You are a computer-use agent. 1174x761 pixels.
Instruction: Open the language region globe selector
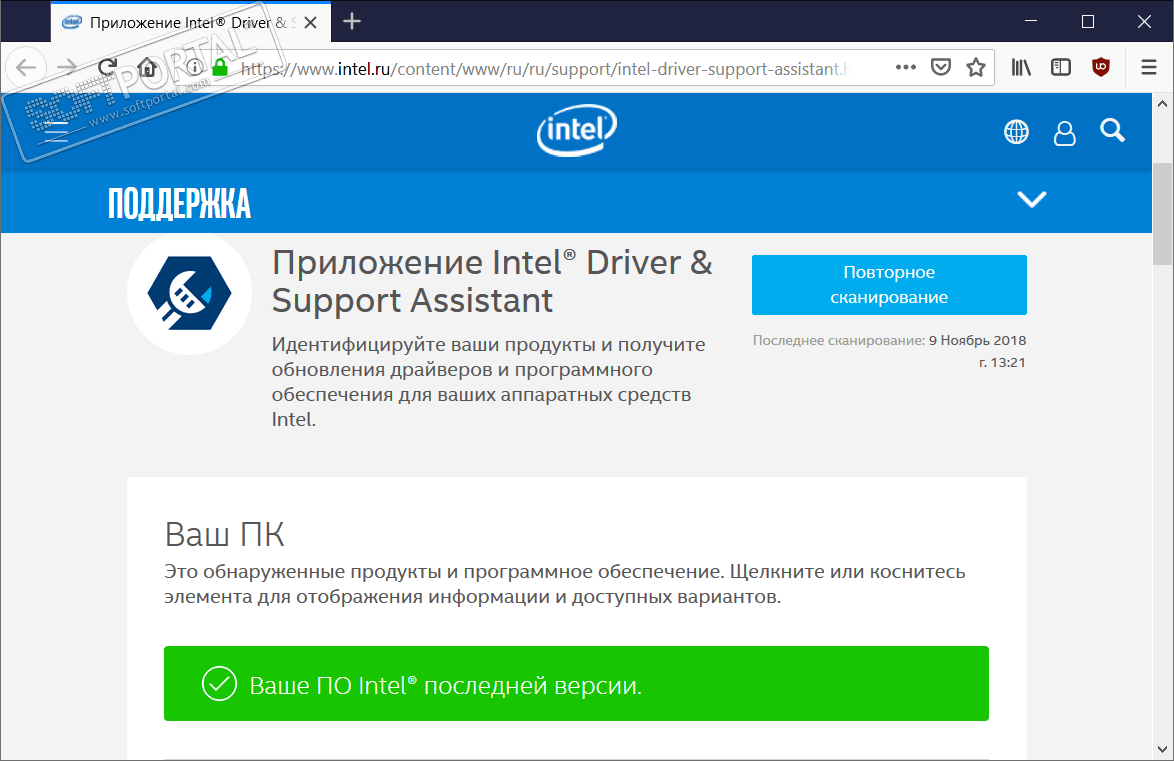pos(1016,132)
